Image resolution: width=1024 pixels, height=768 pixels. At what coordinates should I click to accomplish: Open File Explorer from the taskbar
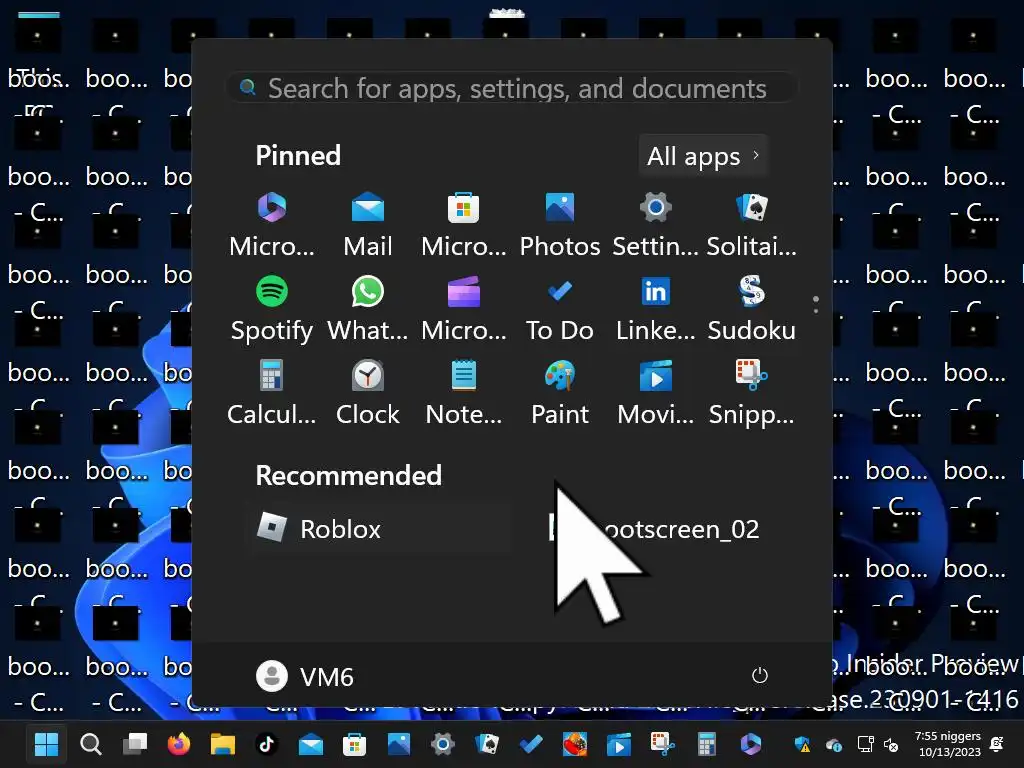tap(223, 744)
